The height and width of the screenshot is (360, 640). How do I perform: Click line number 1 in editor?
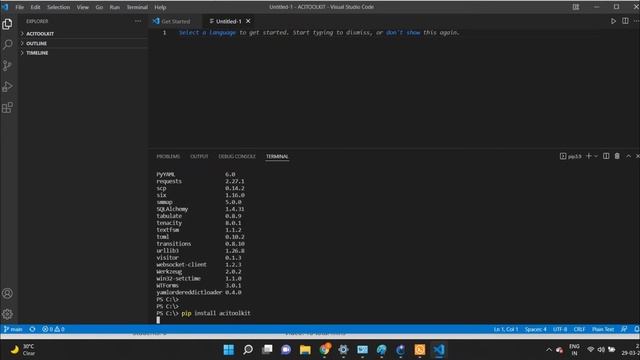coord(164,33)
